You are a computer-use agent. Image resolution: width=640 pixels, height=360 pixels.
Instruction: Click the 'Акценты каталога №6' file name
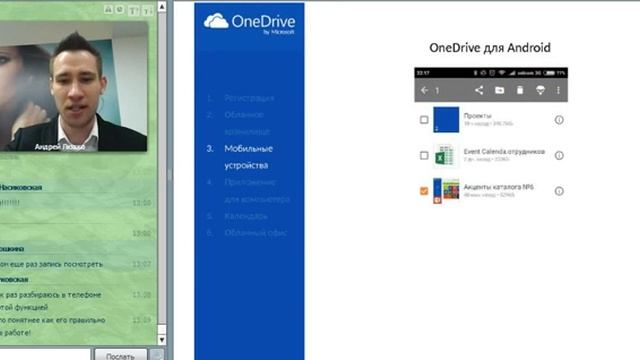click(x=498, y=187)
